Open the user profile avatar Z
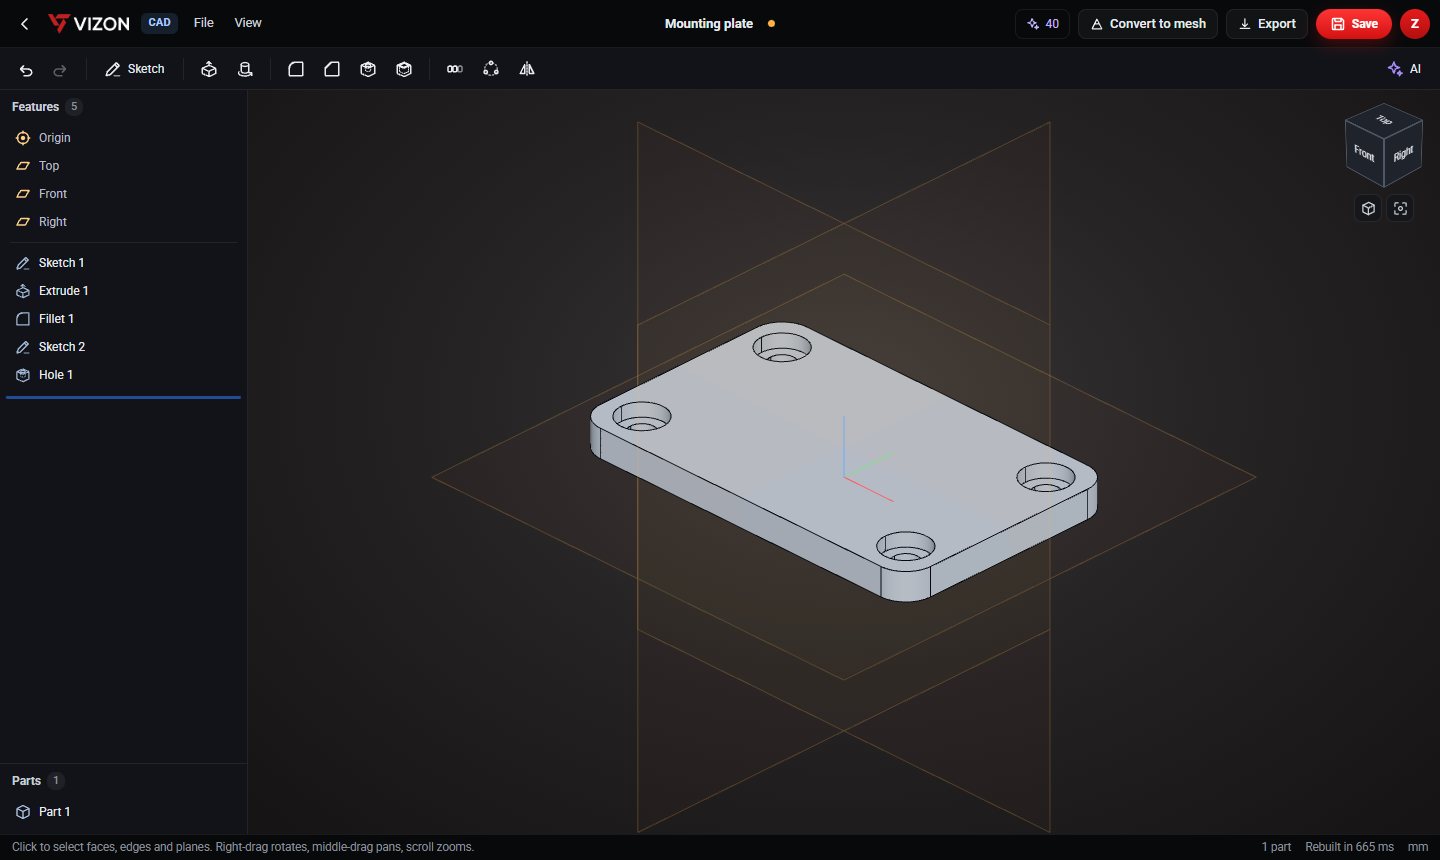Viewport: 1440px width, 860px height. (x=1415, y=24)
